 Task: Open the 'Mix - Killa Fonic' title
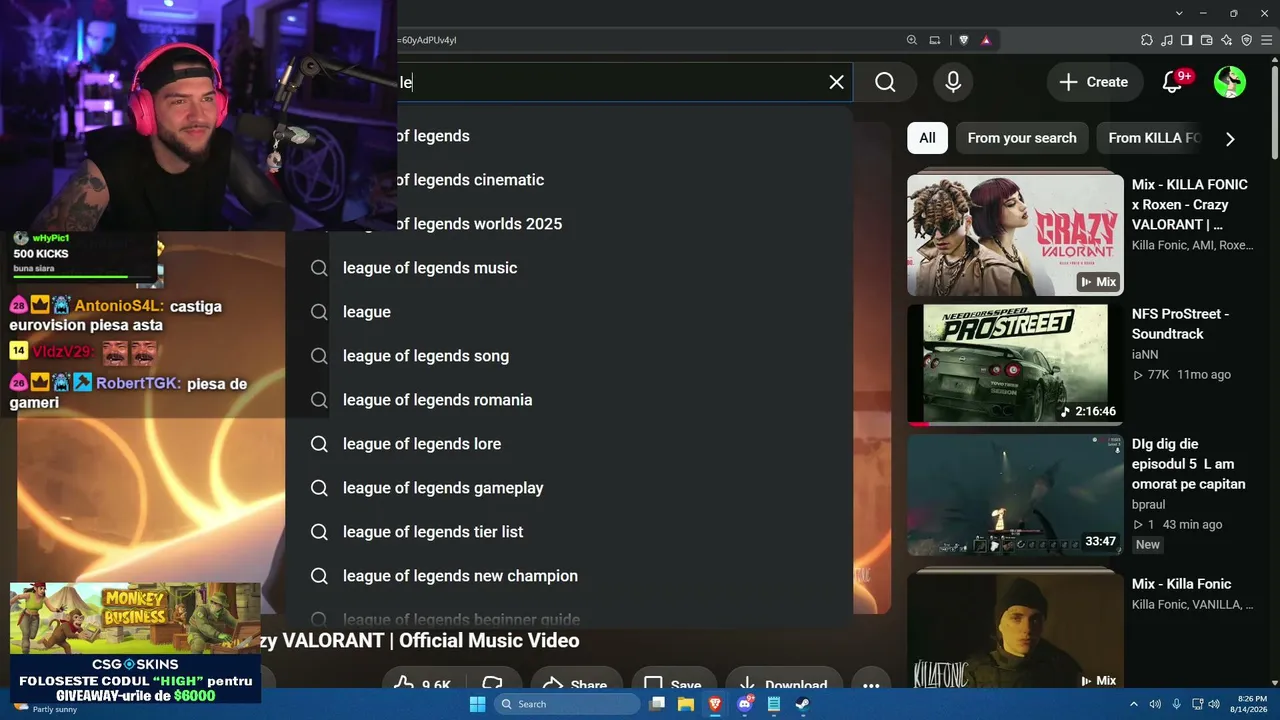pos(1182,584)
